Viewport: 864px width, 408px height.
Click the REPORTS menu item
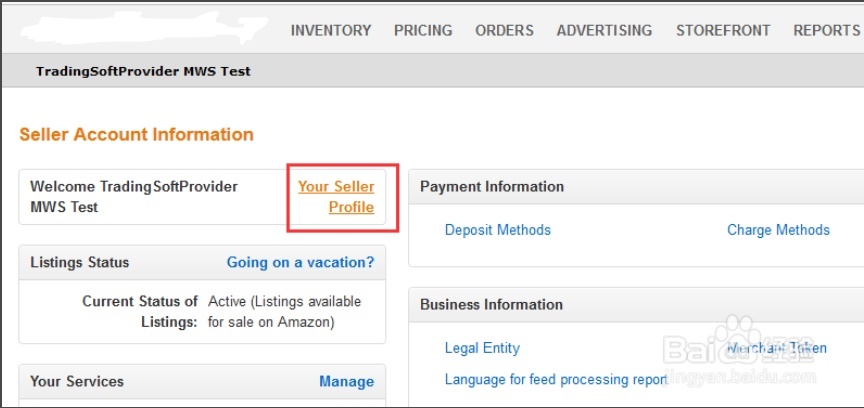coord(826,30)
